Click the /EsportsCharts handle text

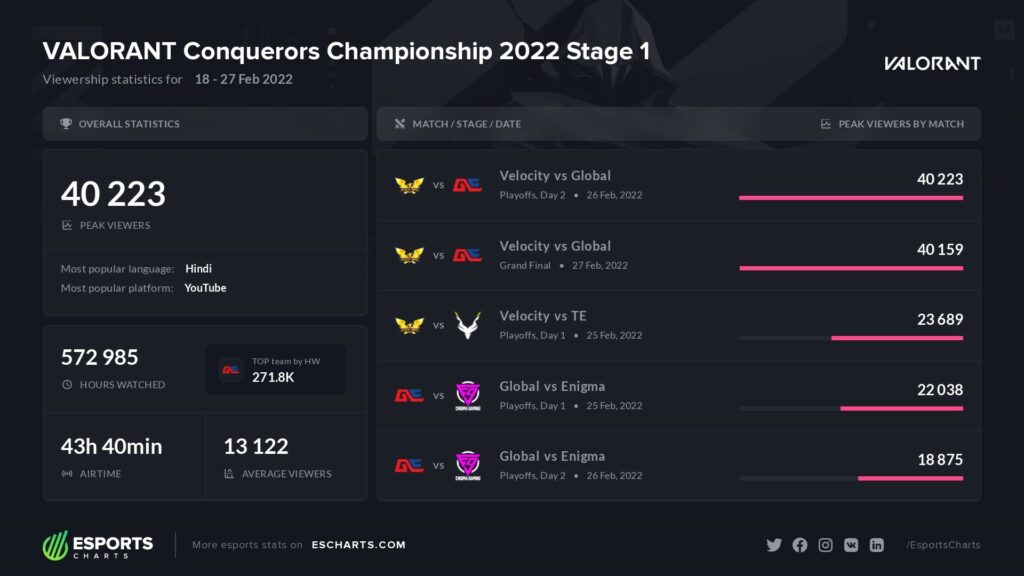pyautogui.click(x=943, y=545)
